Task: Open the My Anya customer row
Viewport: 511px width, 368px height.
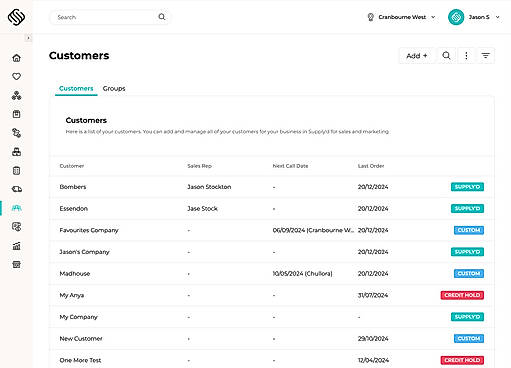Action: (271, 295)
